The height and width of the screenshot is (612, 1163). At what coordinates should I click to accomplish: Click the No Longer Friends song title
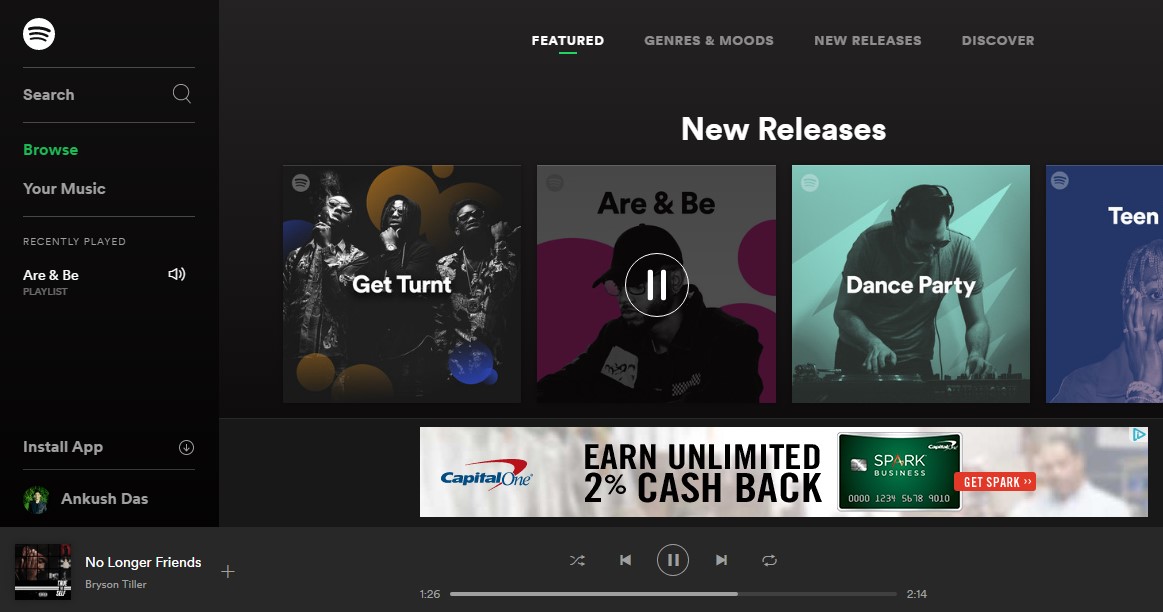[x=143, y=562]
